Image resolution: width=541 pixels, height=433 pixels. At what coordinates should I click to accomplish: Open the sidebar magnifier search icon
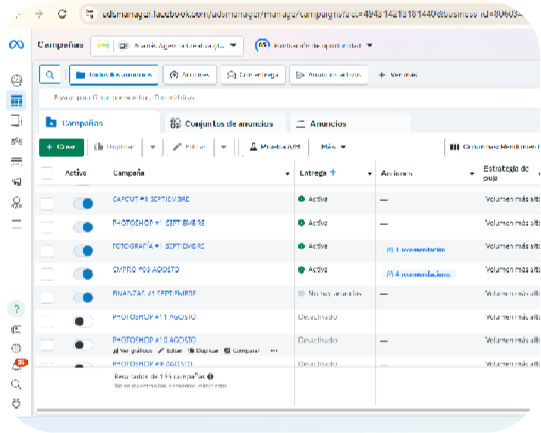coord(16,384)
